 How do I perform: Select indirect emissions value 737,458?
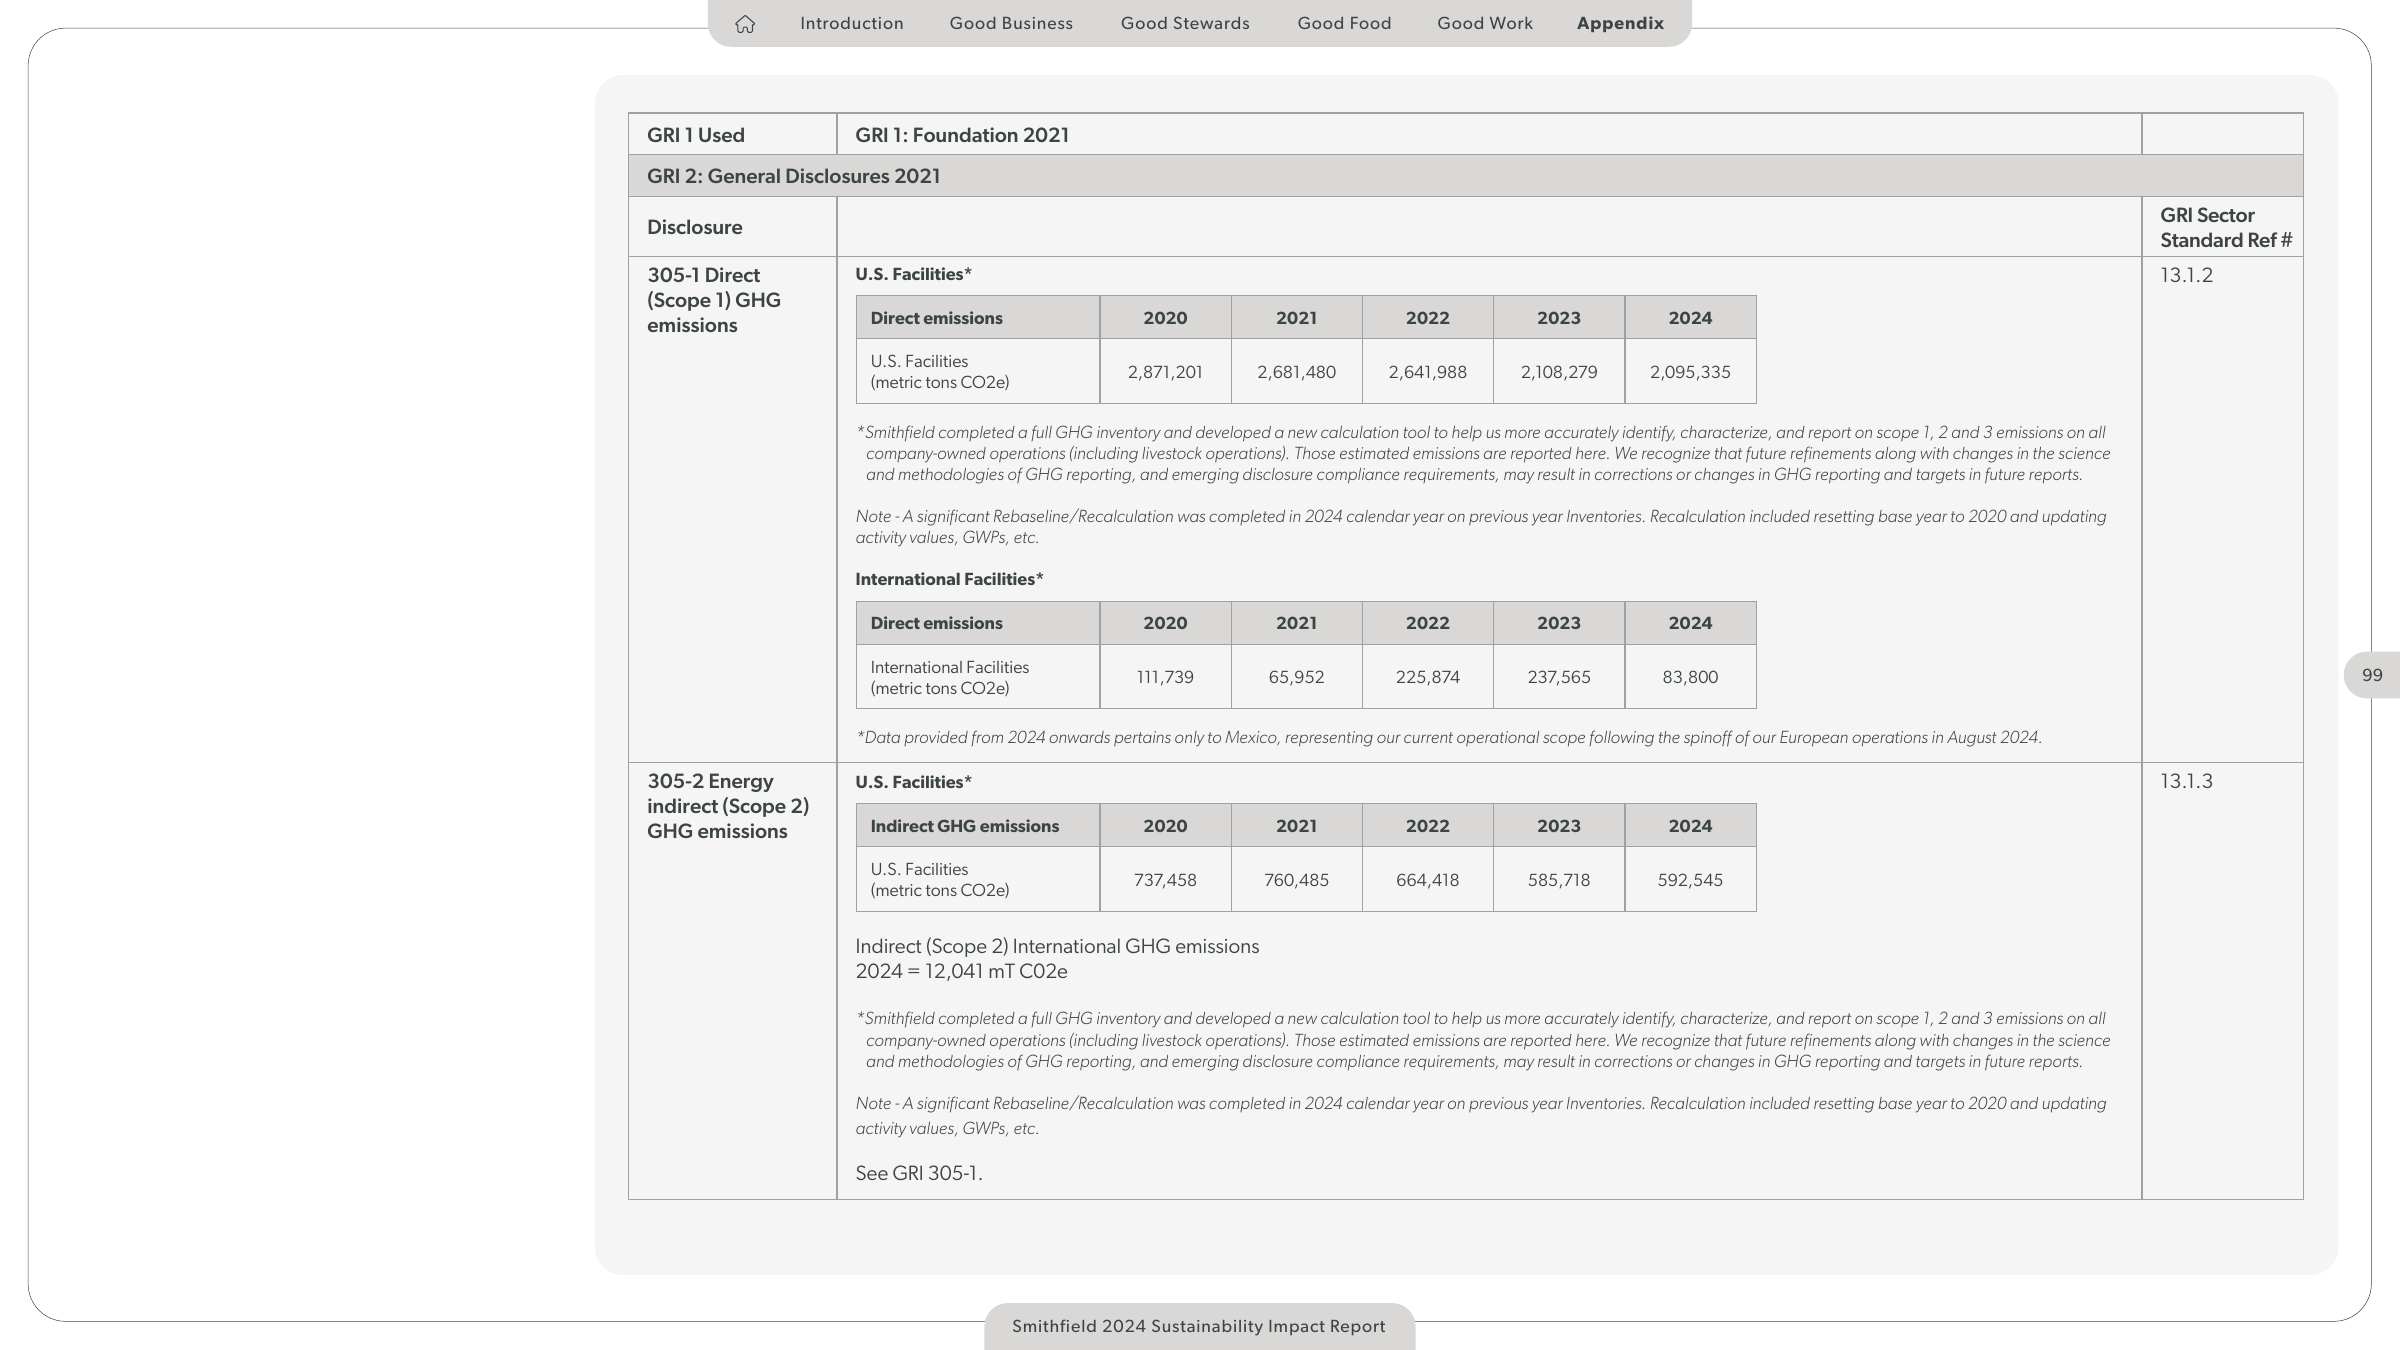(1165, 880)
